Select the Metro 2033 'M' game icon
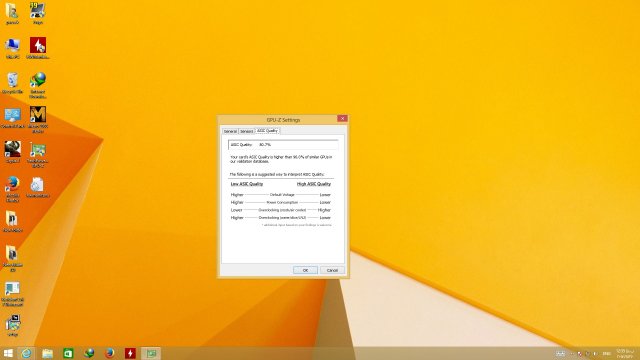This screenshot has height=360, width=640. pyautogui.click(x=38, y=119)
